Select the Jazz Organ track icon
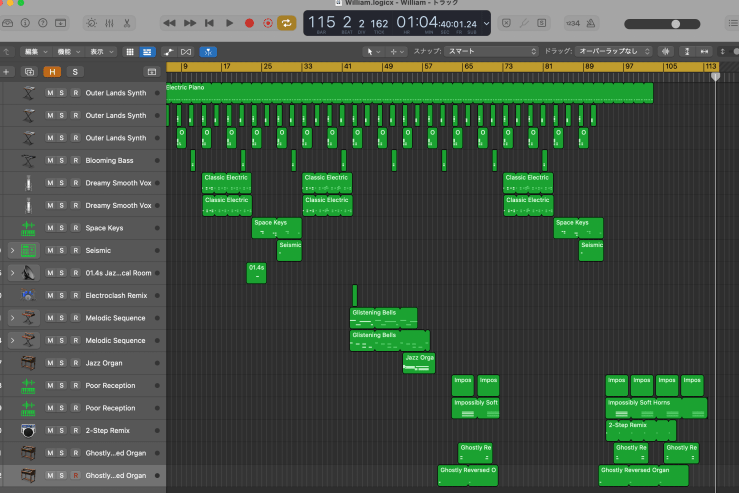 click(x=28, y=363)
